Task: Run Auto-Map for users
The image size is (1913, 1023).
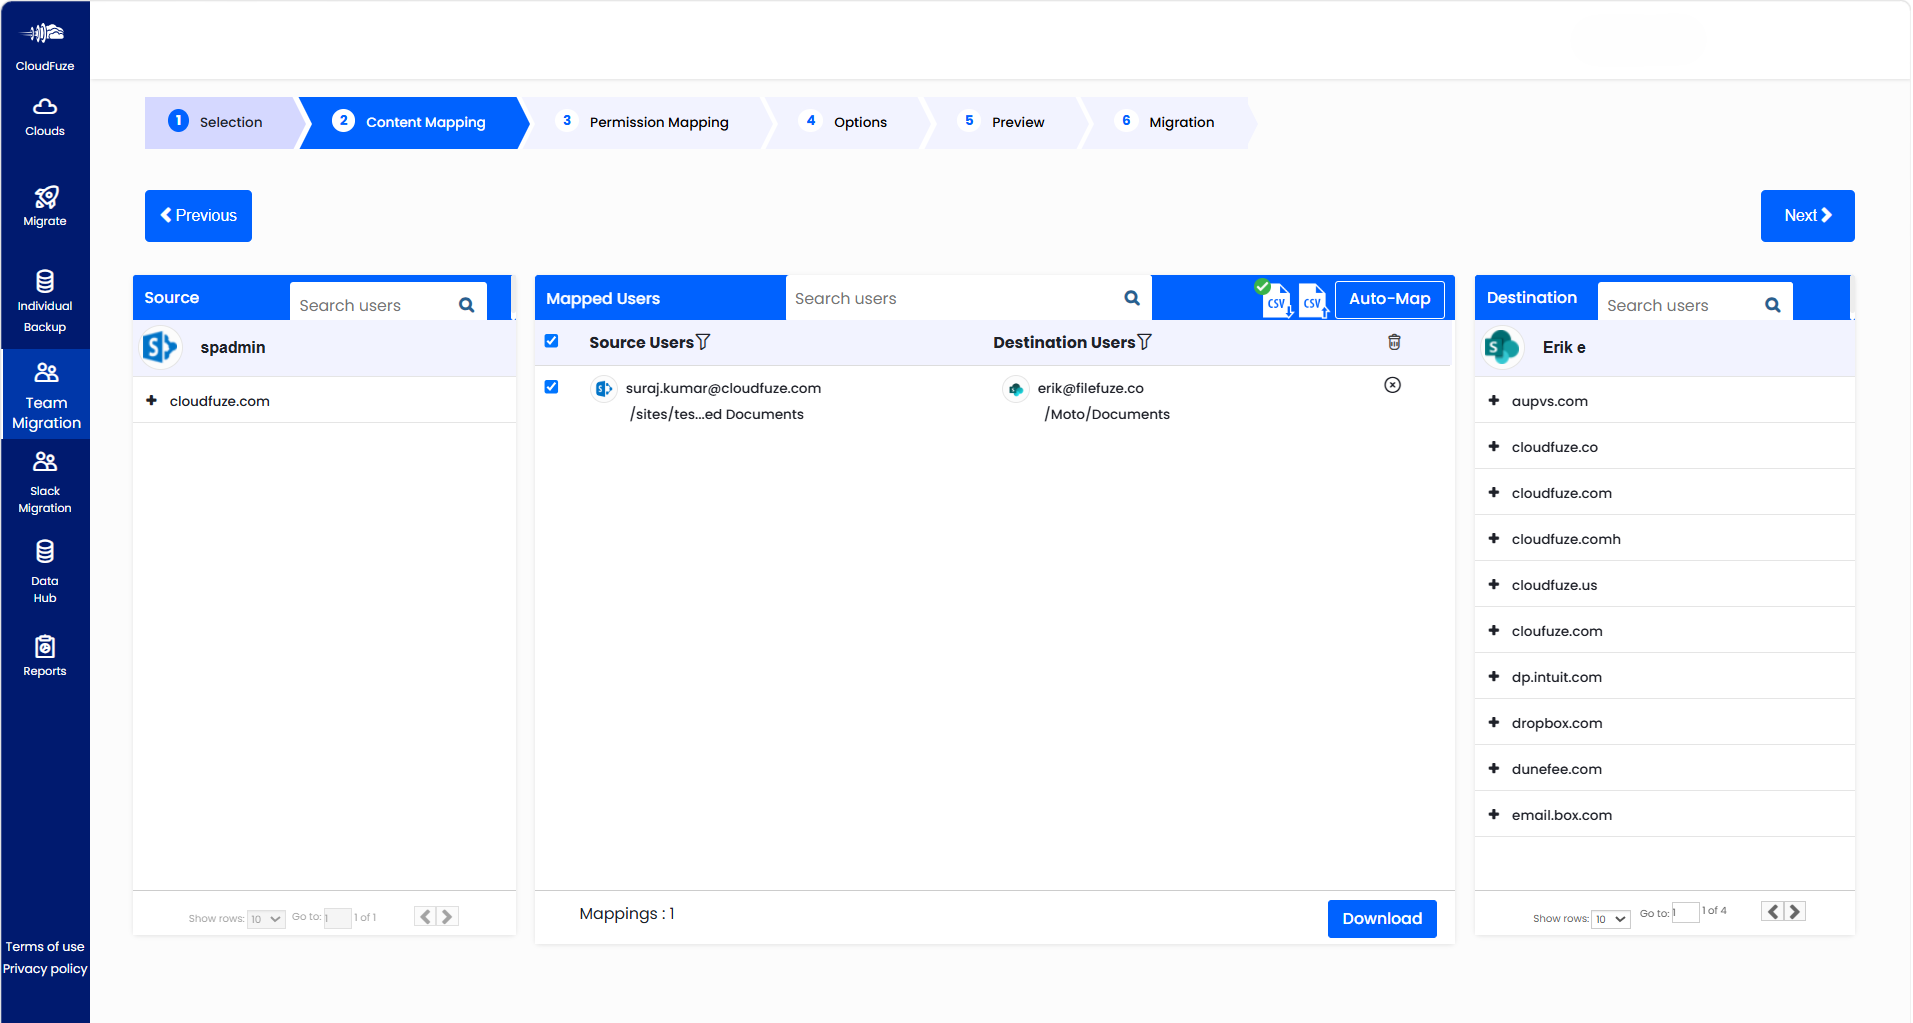Action: 1389,299
